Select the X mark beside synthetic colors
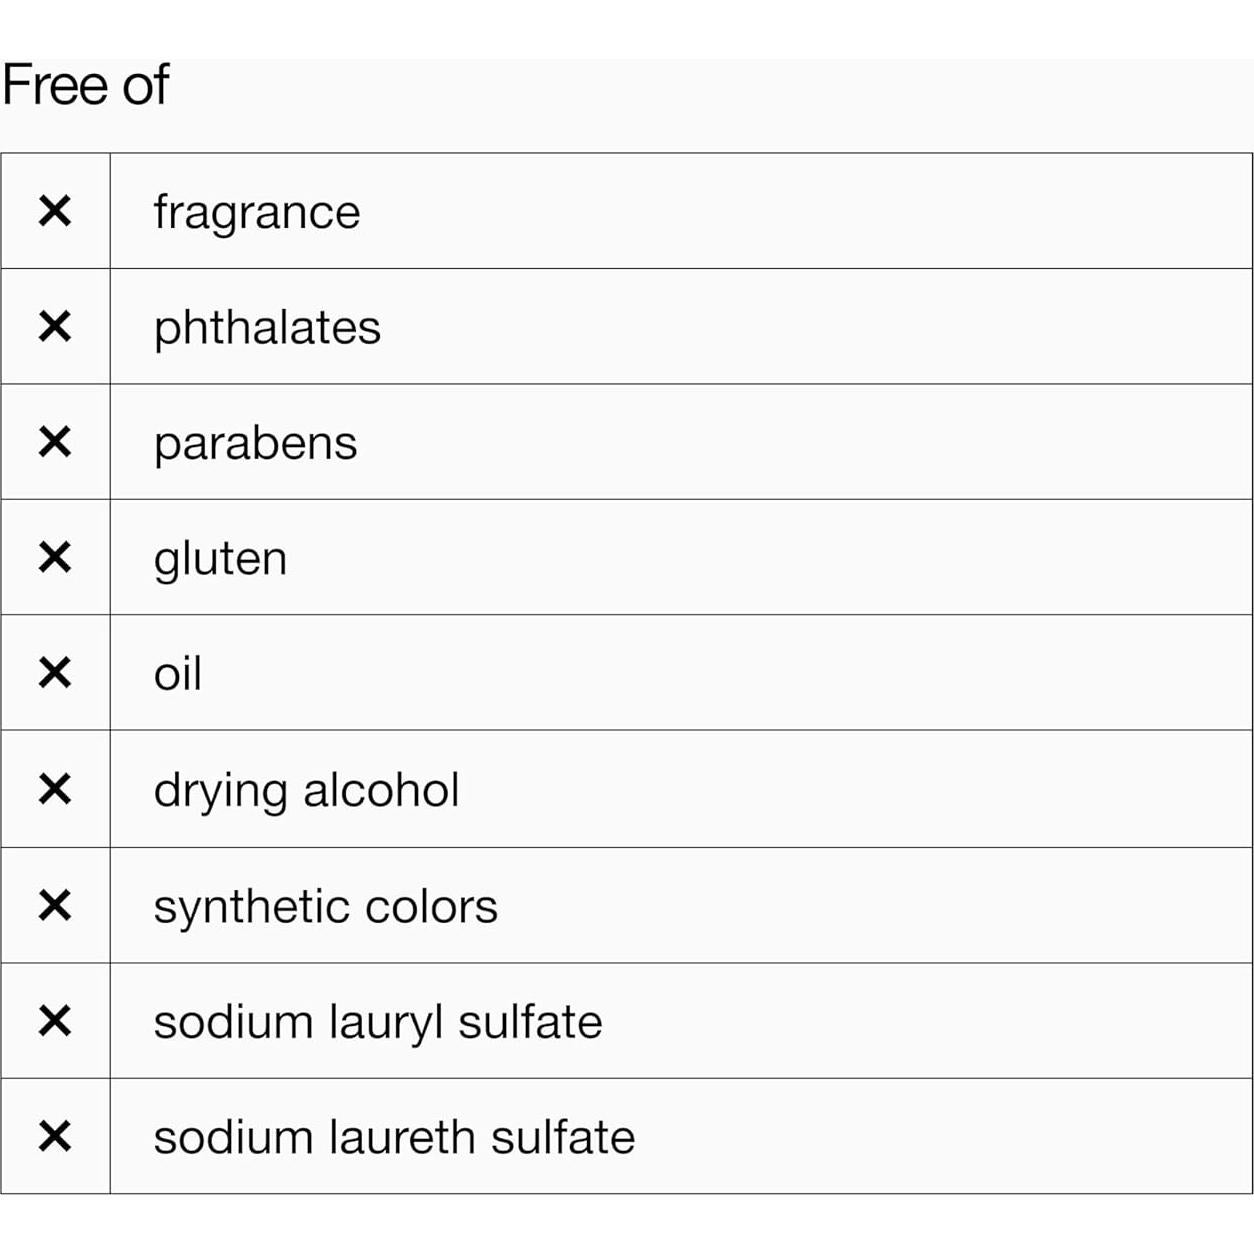1254x1254 pixels. (55, 905)
